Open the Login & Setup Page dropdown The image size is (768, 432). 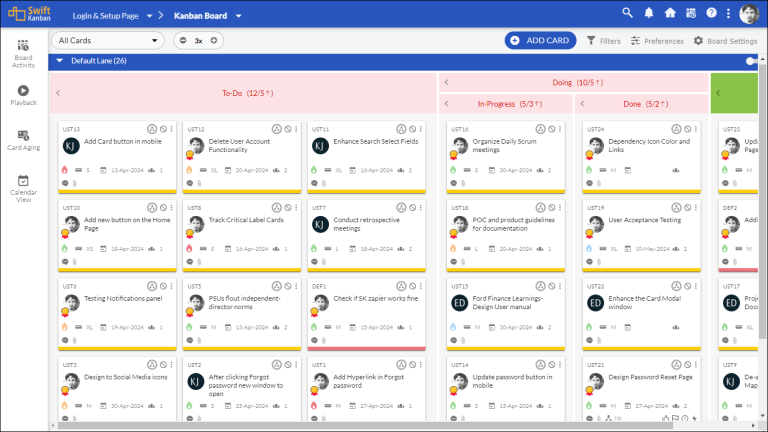[x=149, y=16]
